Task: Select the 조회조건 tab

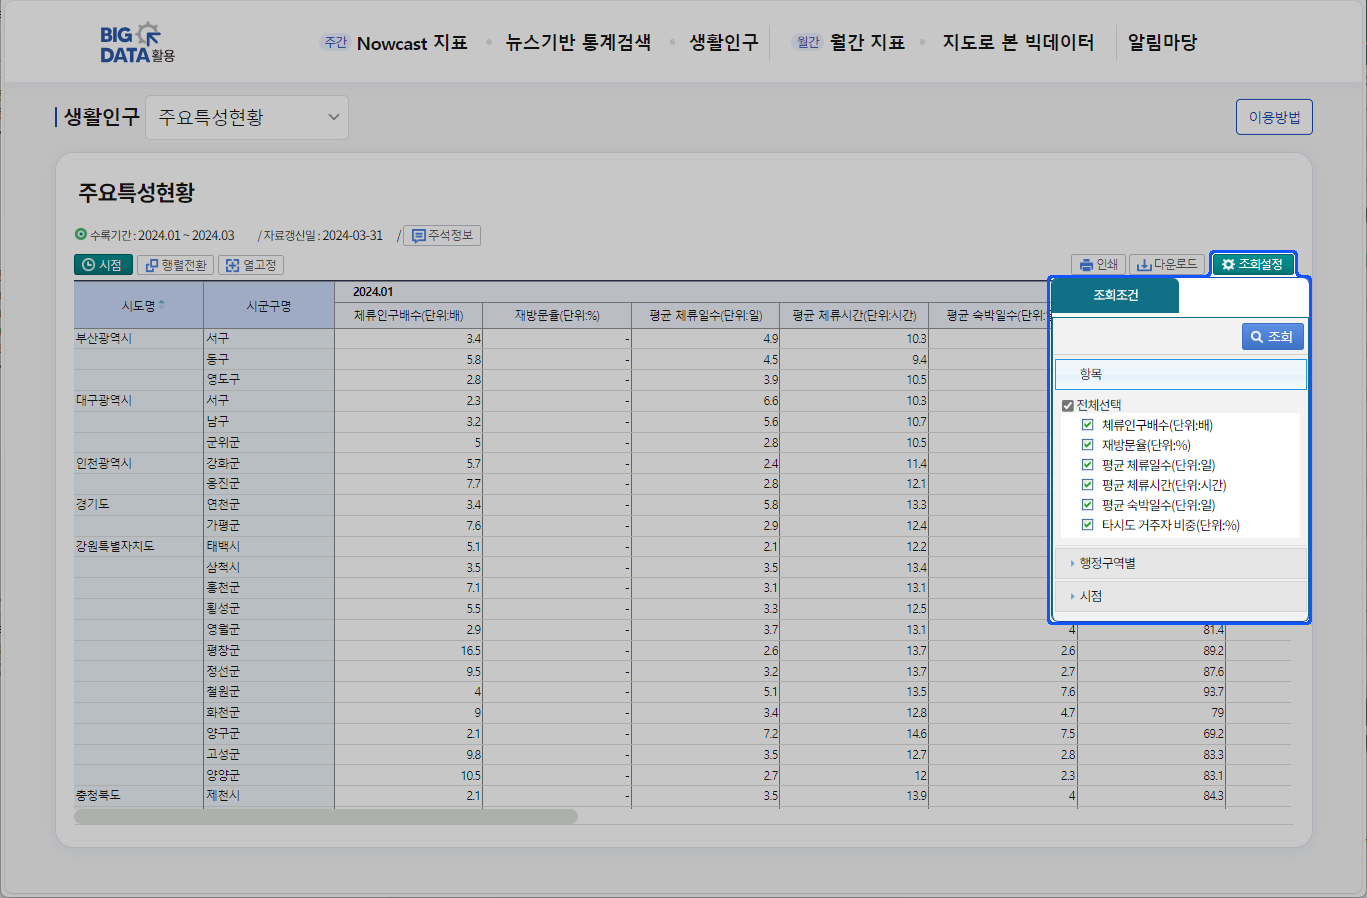Action: pos(1115,295)
